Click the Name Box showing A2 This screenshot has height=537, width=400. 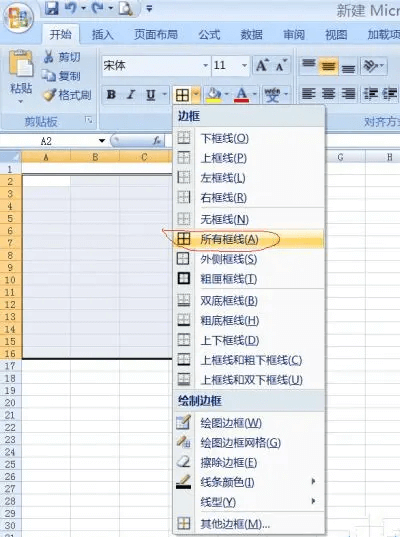click(55, 141)
